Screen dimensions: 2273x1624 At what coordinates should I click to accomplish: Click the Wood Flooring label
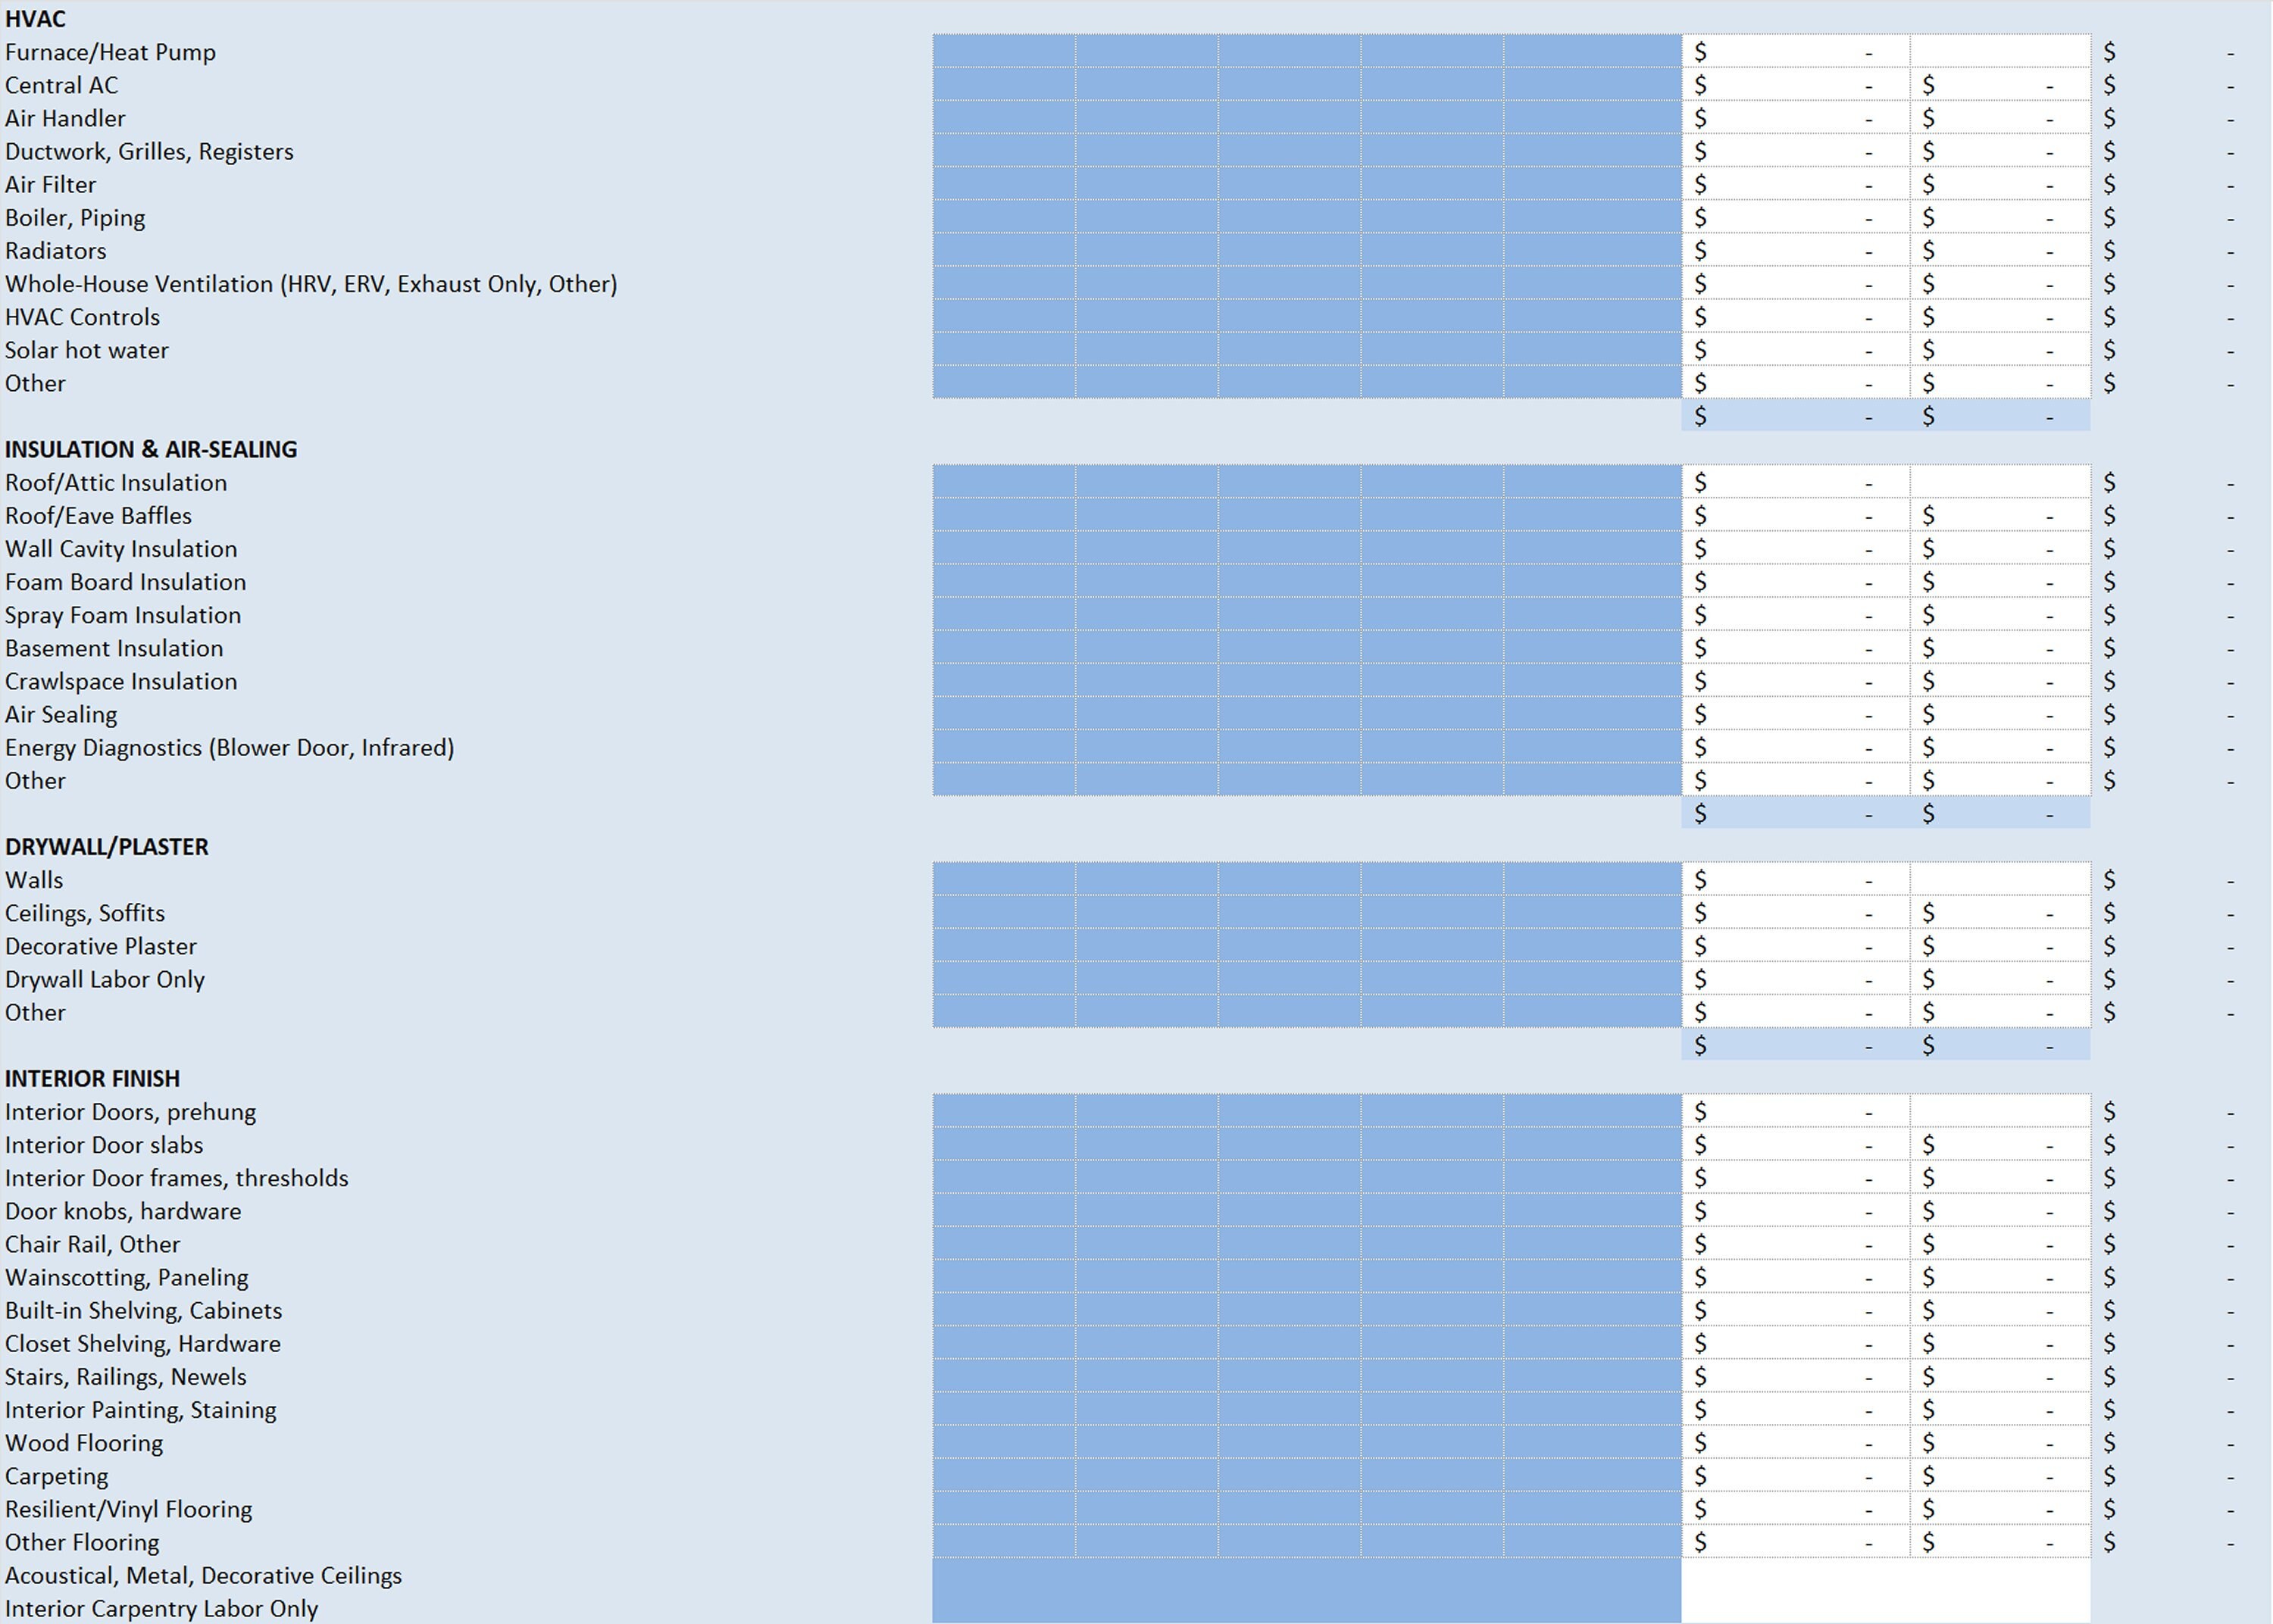pos(84,1443)
